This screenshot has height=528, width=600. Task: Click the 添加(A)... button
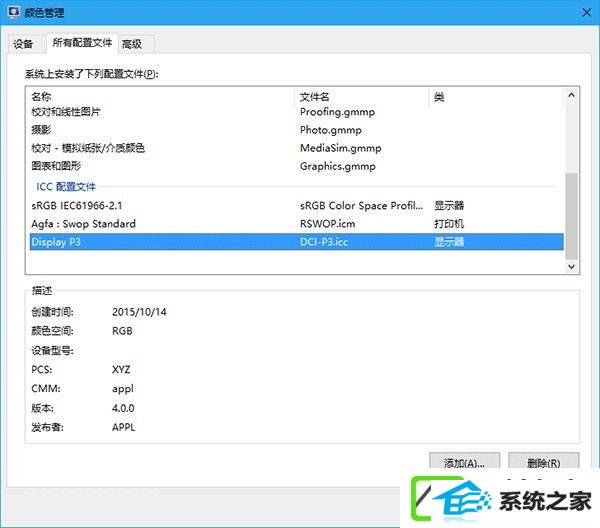click(x=465, y=463)
